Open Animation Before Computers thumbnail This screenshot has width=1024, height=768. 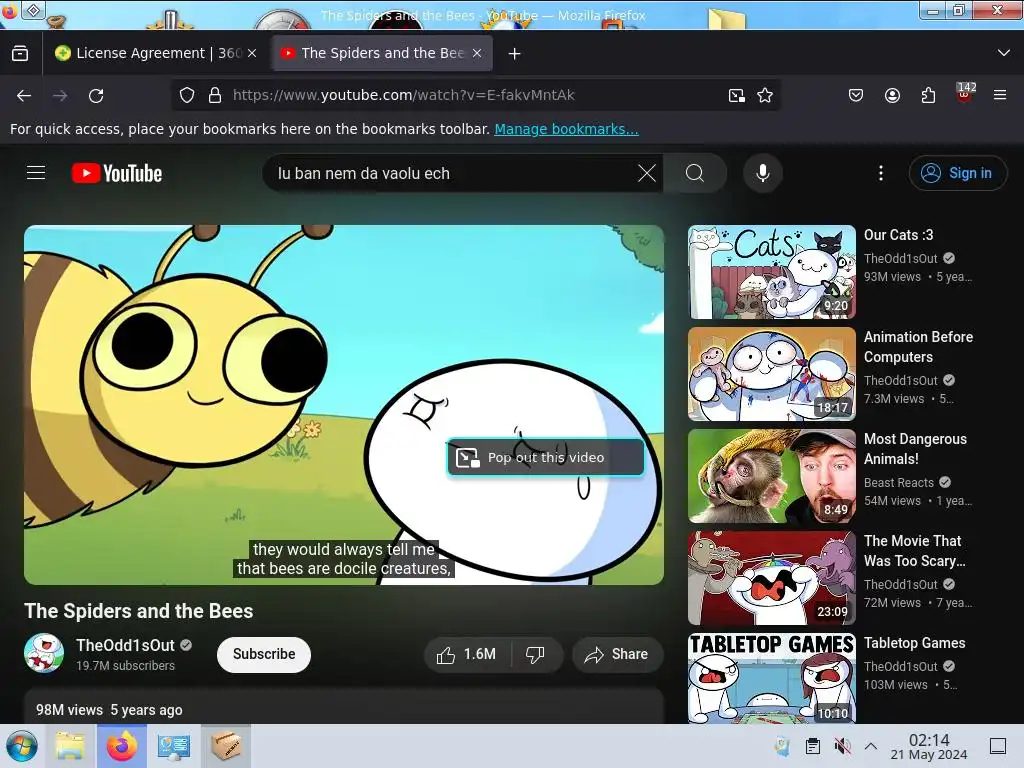coord(771,374)
